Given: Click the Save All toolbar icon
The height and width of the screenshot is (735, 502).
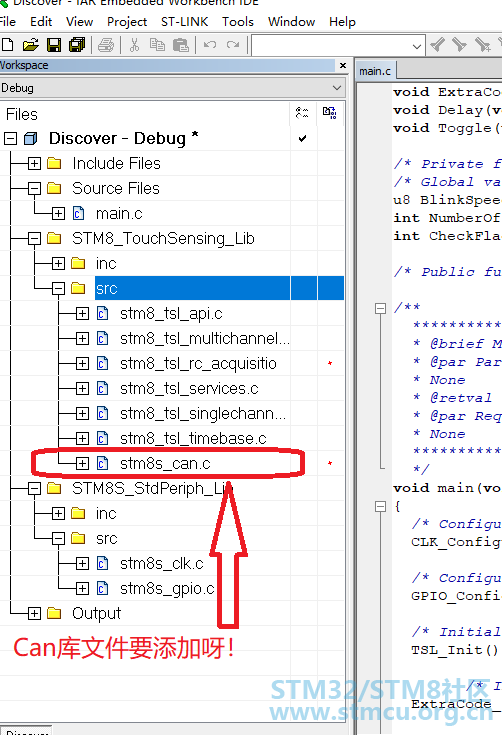Looking at the screenshot, I should [77, 45].
